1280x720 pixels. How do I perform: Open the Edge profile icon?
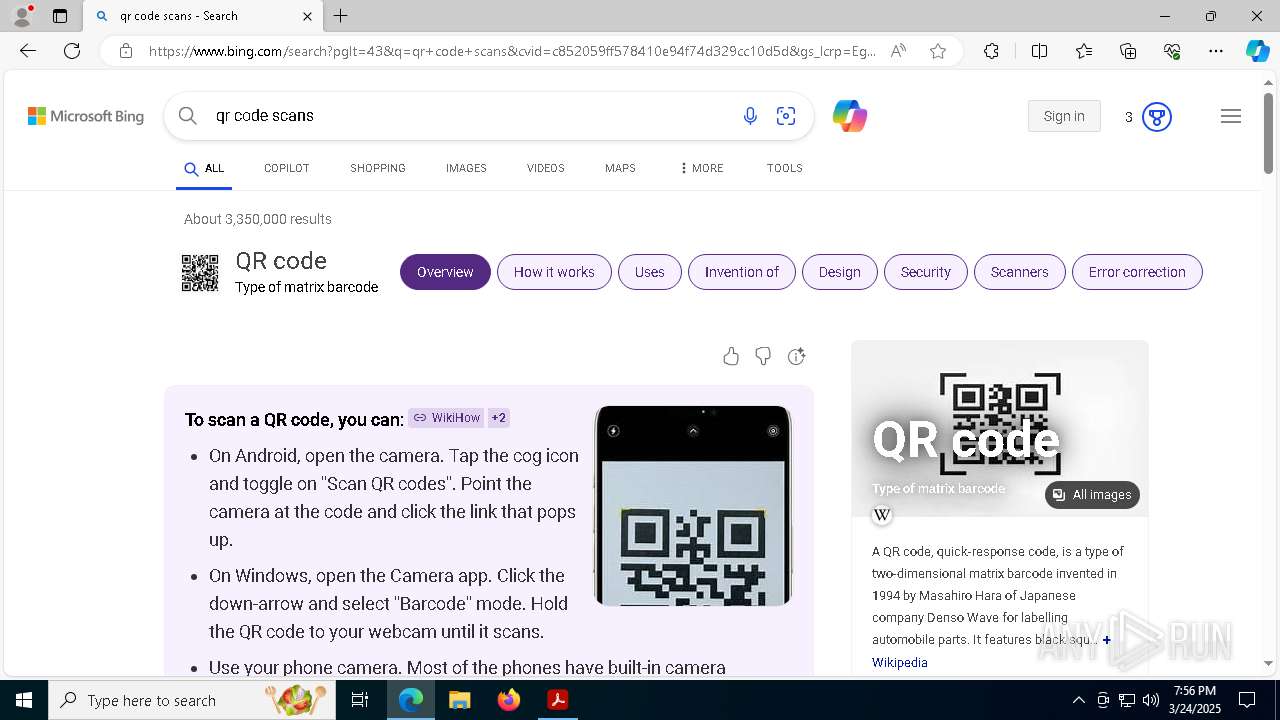point(22,16)
